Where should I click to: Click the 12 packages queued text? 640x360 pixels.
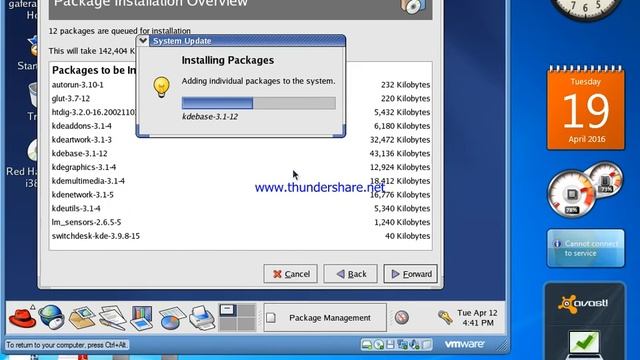click(120, 31)
